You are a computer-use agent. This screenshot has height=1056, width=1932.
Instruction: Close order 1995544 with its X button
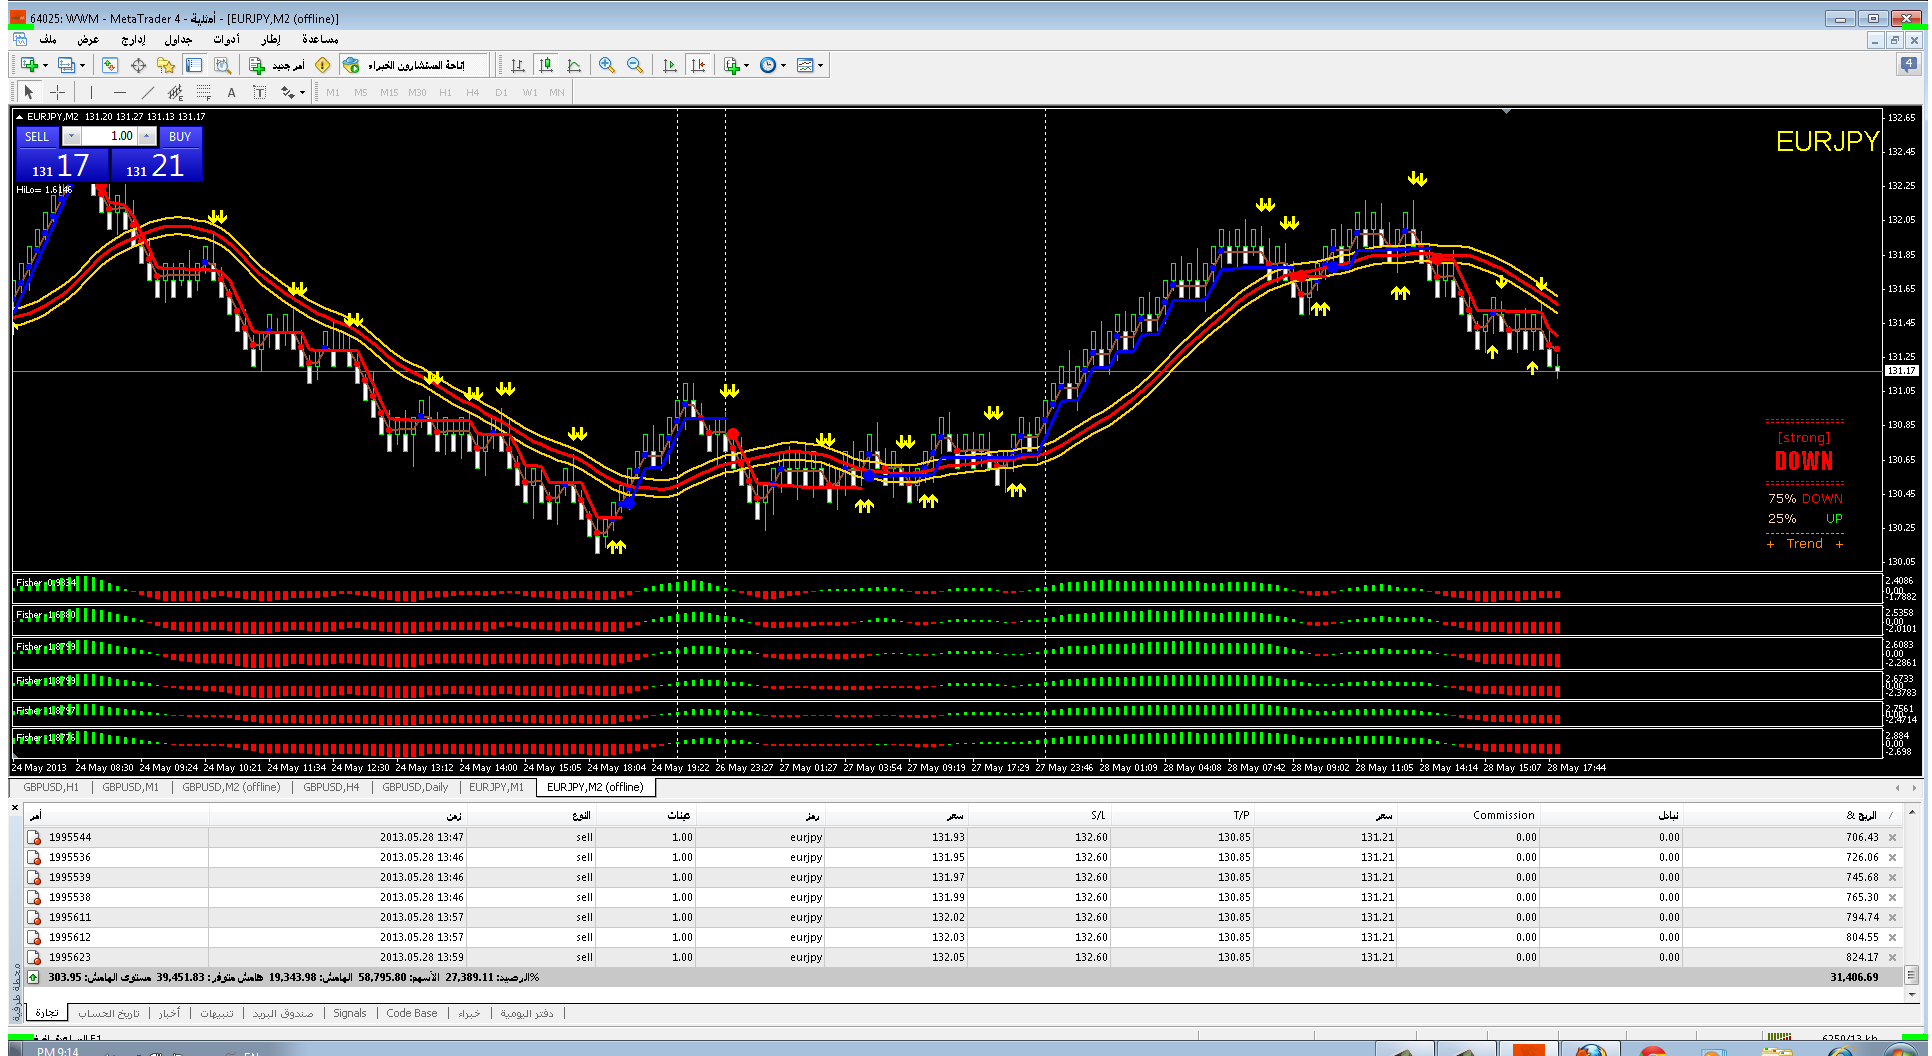(1892, 837)
